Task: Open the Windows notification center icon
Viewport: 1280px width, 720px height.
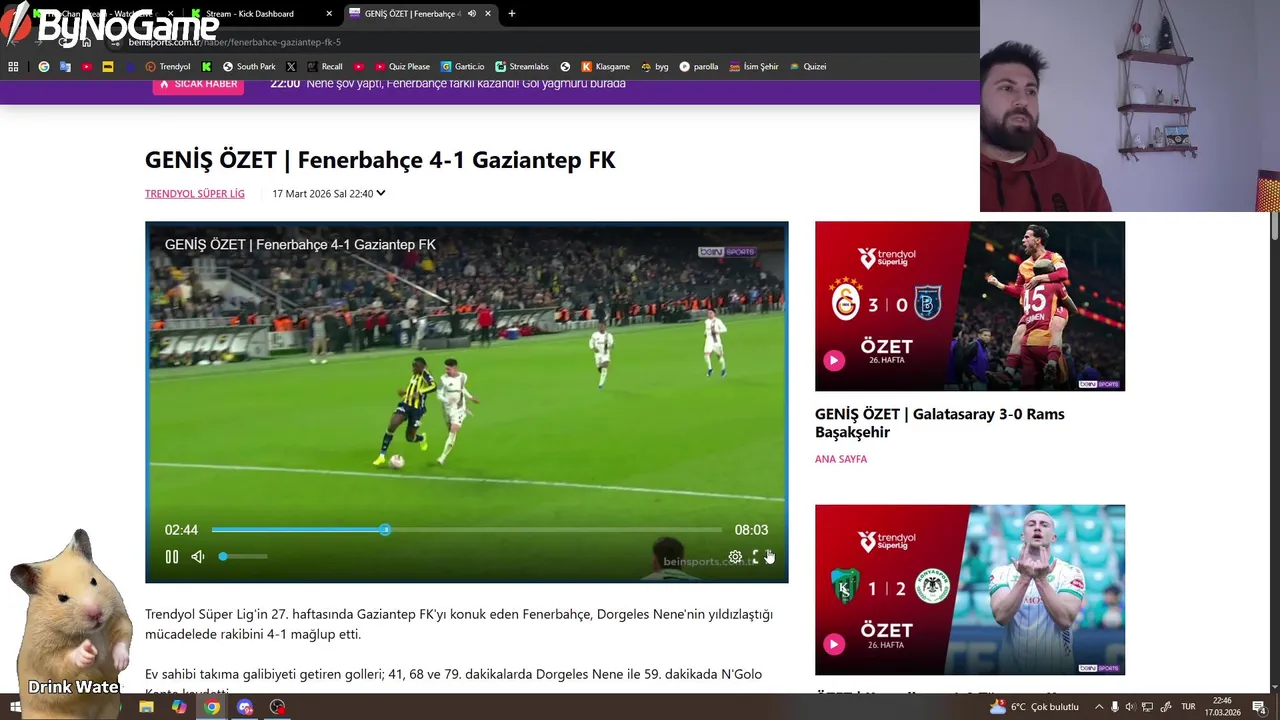Action: tap(1259, 707)
